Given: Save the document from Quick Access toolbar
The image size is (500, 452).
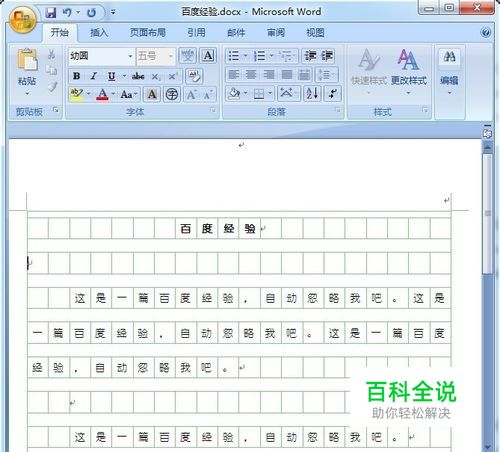Looking at the screenshot, I should click(x=51, y=13).
